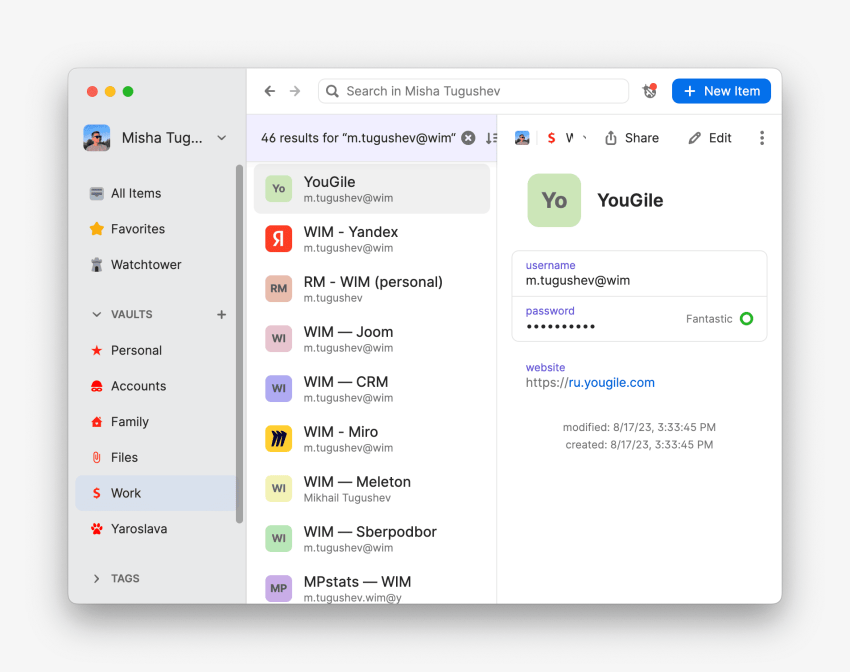Click the sidebar scrollbar
The width and height of the screenshot is (850, 672).
pyautogui.click(x=240, y=344)
